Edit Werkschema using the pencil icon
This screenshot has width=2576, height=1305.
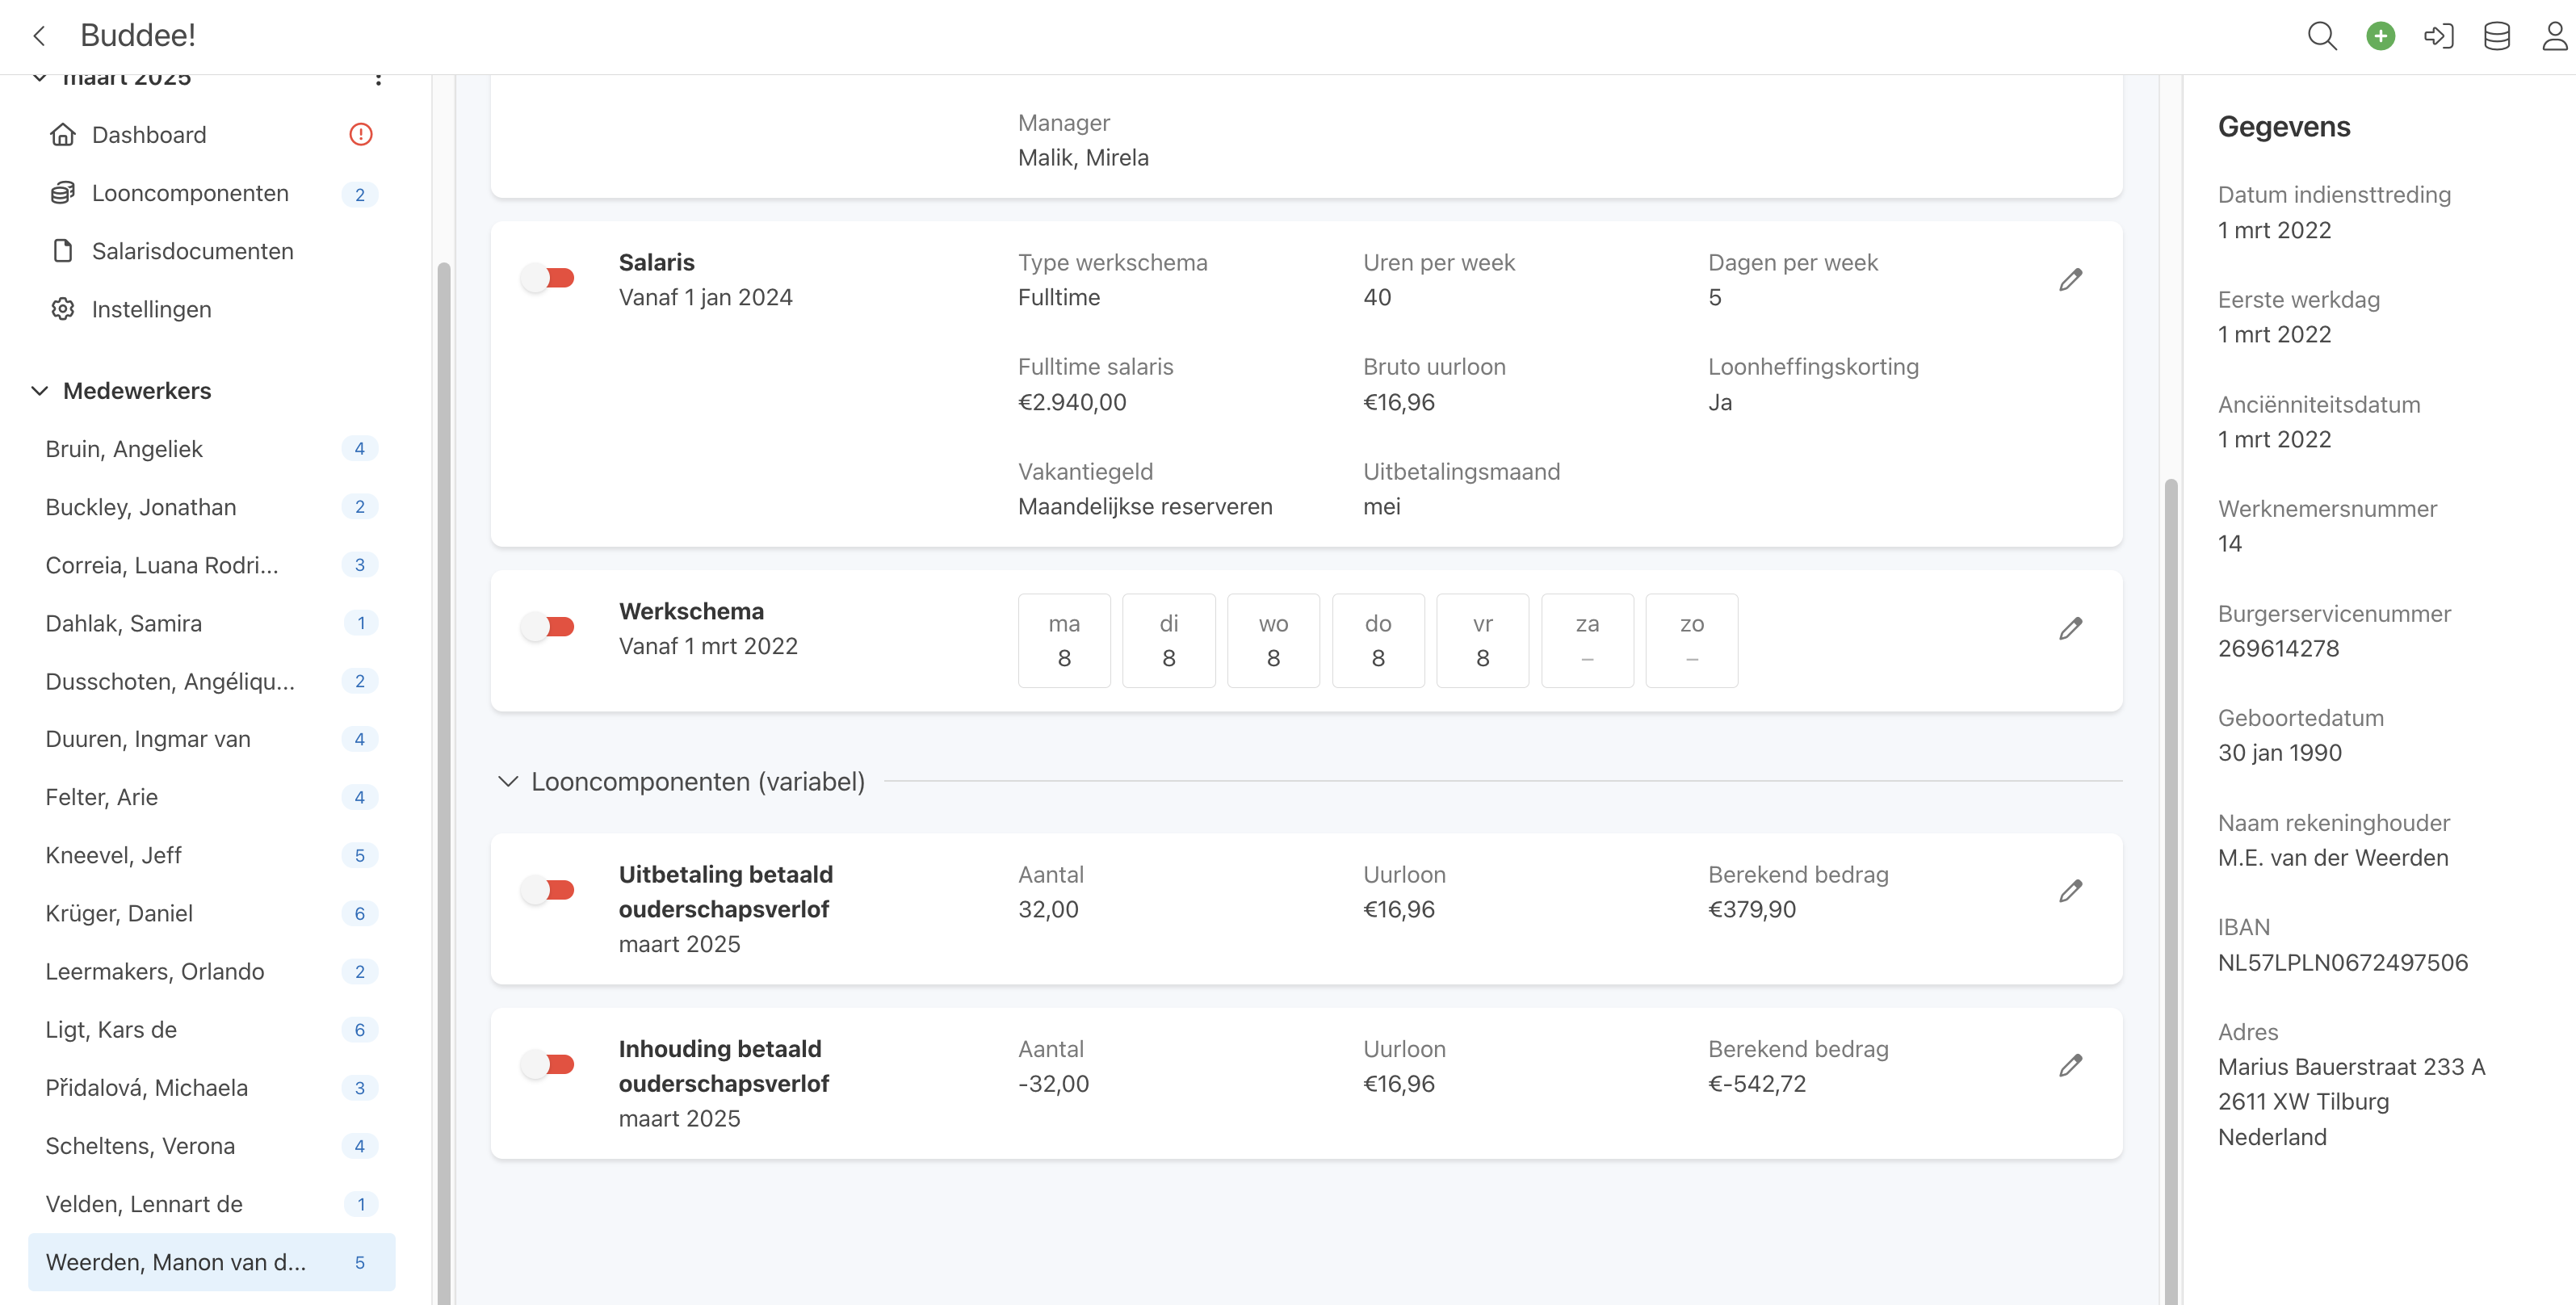click(x=2070, y=629)
